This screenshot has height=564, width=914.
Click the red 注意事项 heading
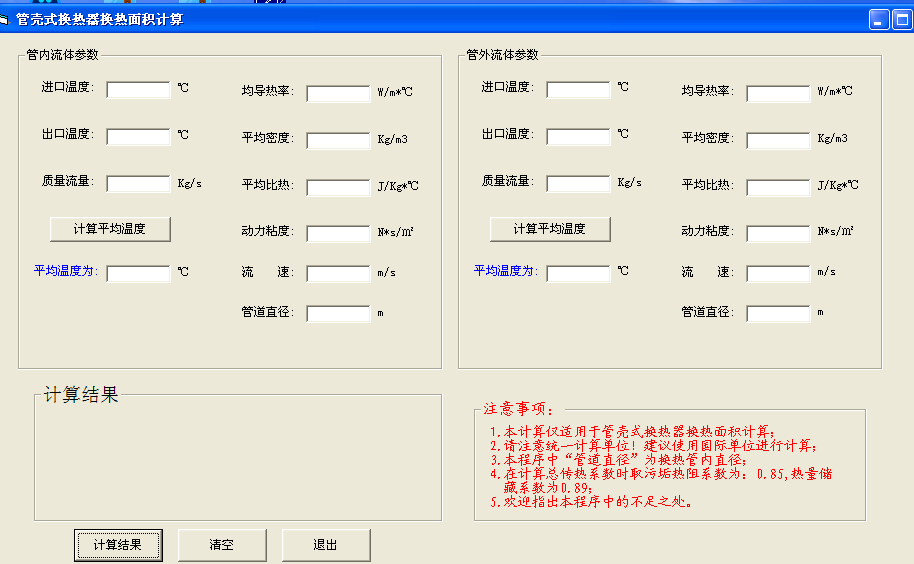pos(518,409)
